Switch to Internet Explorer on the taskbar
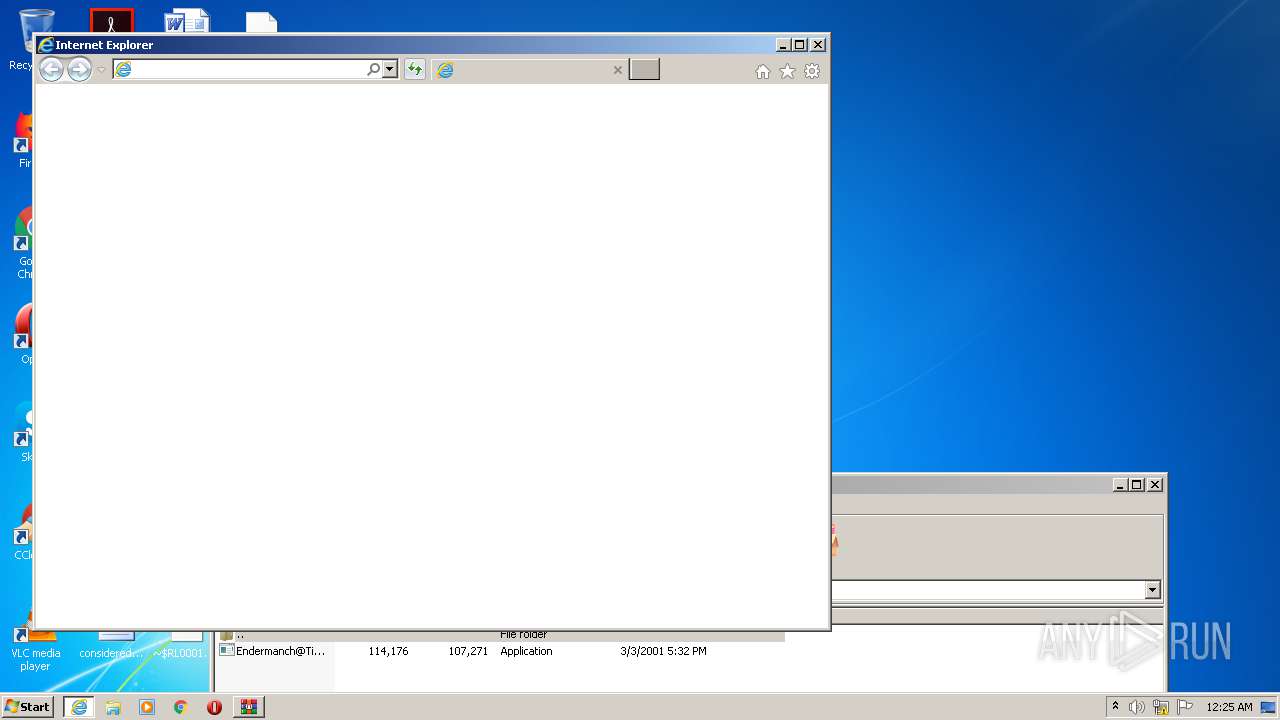This screenshot has width=1280, height=720. (79, 706)
